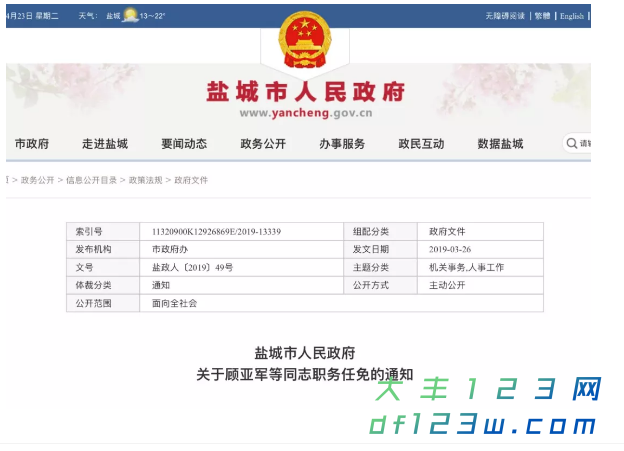Click the national emblem logo
This screenshot has height=451, width=624.
pos(305,39)
